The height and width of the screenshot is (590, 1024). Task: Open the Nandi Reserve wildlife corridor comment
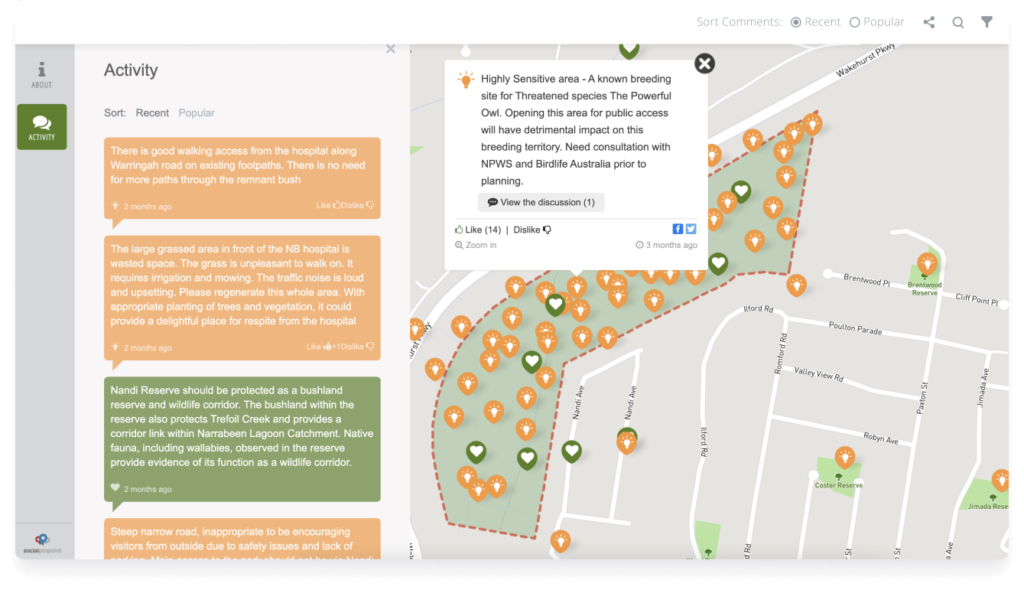242,439
